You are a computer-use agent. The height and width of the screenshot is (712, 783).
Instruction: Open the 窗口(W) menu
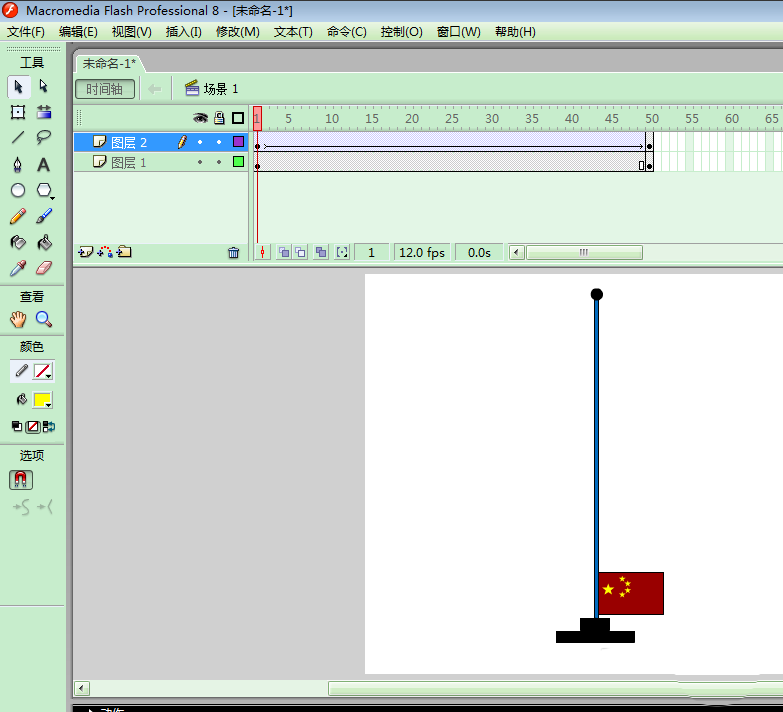click(x=458, y=32)
